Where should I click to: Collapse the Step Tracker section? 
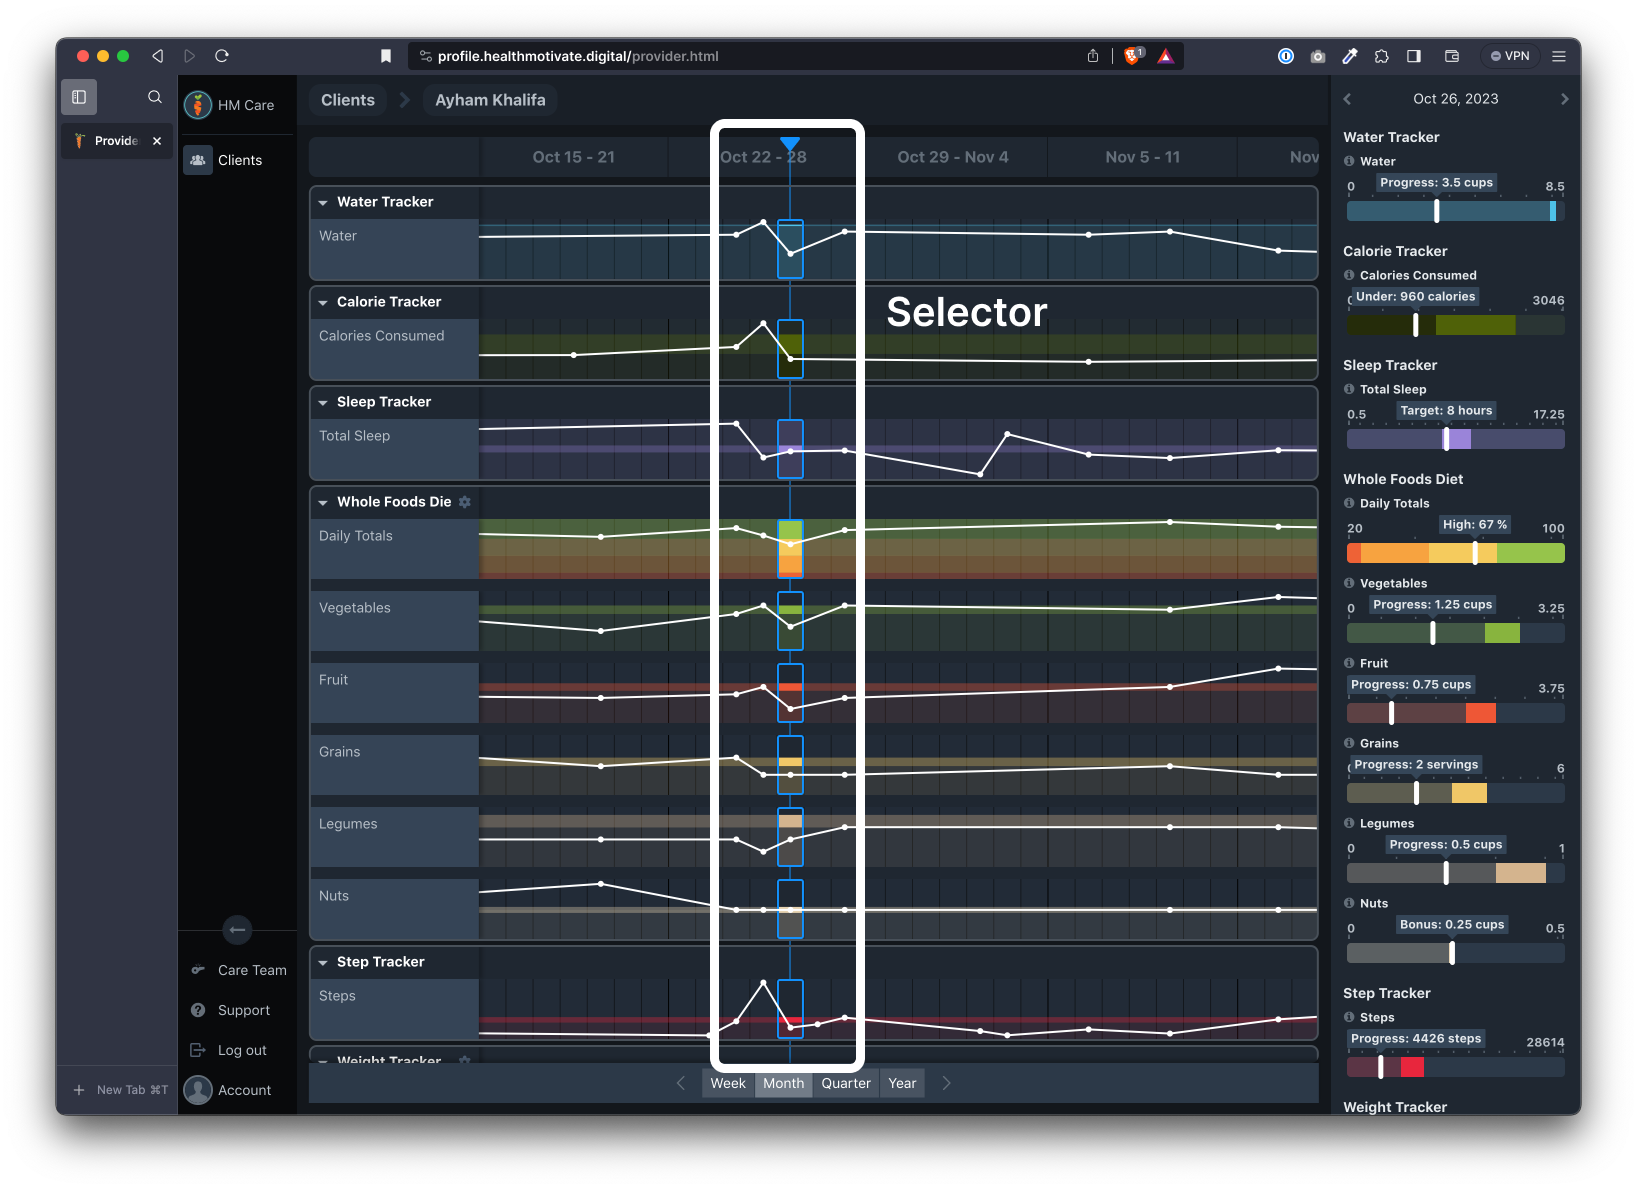pyautogui.click(x=323, y=963)
